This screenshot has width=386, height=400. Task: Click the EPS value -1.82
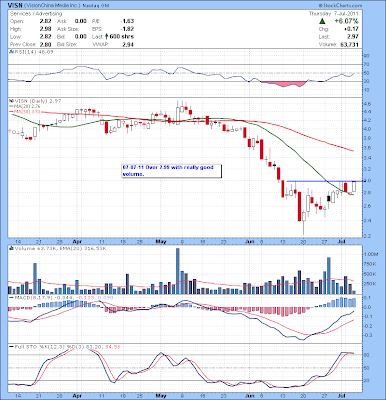[127, 29]
